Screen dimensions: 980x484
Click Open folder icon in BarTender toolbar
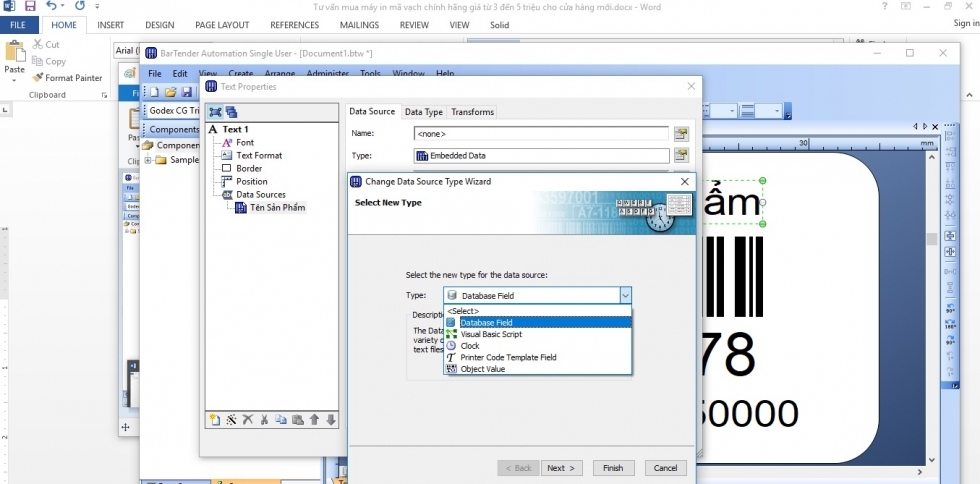(x=170, y=92)
